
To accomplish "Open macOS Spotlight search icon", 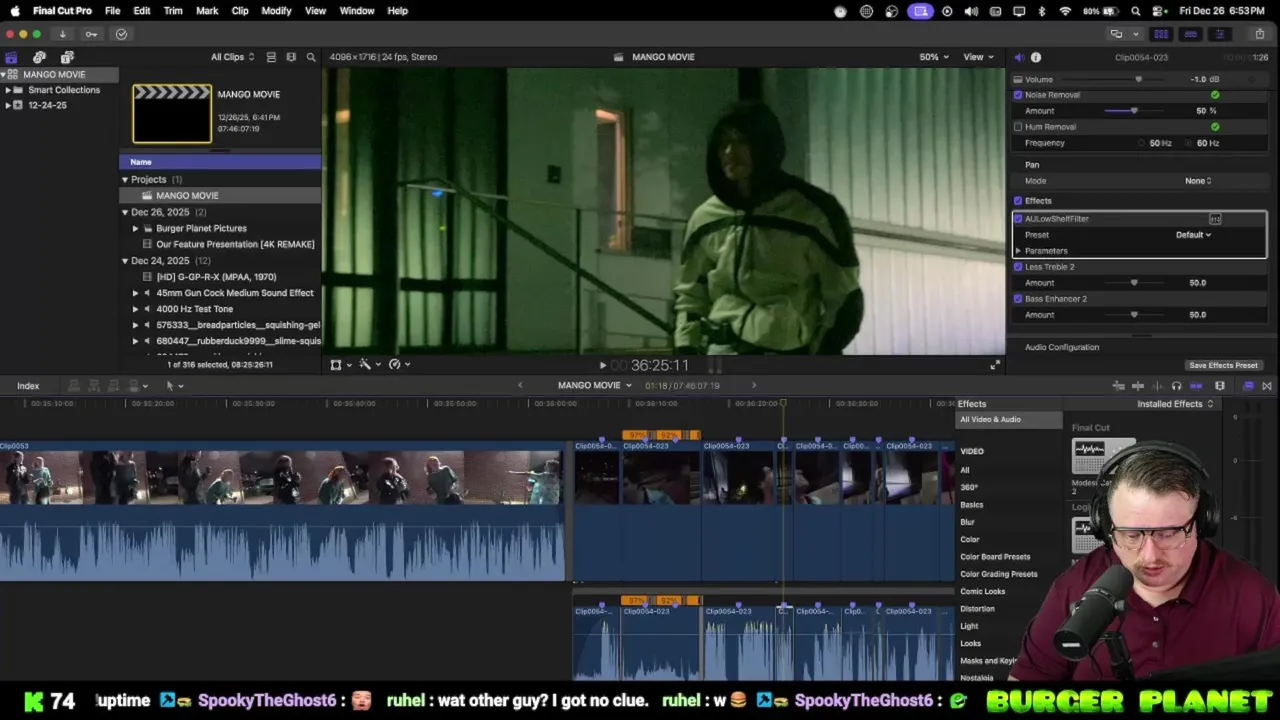I will 1136,11.
